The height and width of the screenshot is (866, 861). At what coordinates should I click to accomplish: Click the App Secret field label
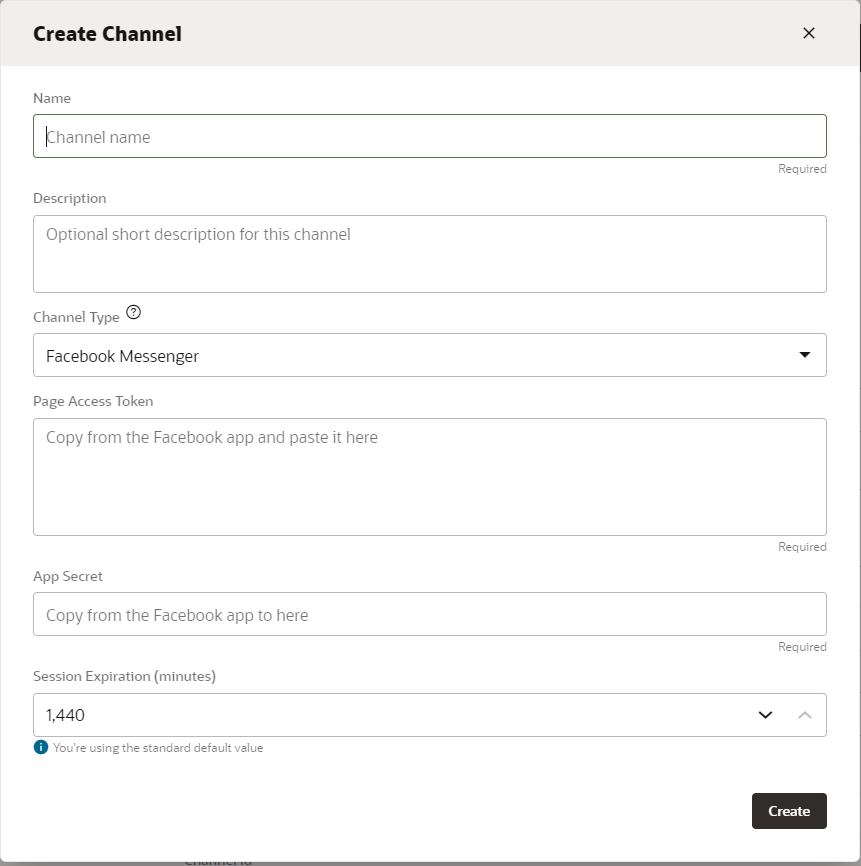tap(66, 576)
